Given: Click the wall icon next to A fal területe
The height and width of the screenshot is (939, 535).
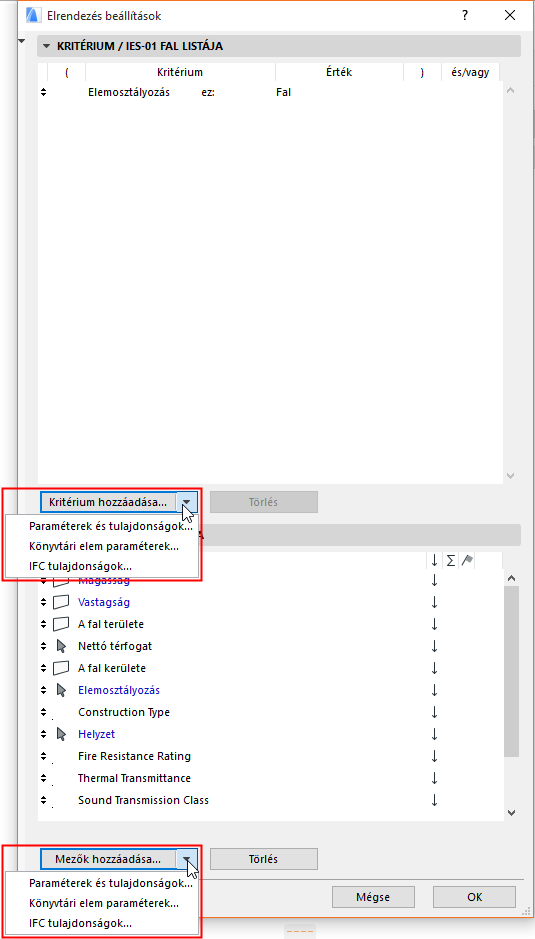Looking at the screenshot, I should point(61,624).
